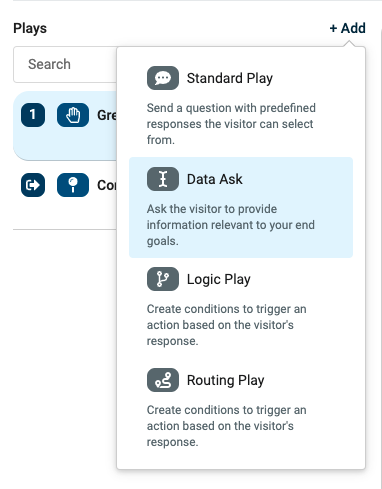
Task: Click the Routing Play route icon
Action: 163,380
